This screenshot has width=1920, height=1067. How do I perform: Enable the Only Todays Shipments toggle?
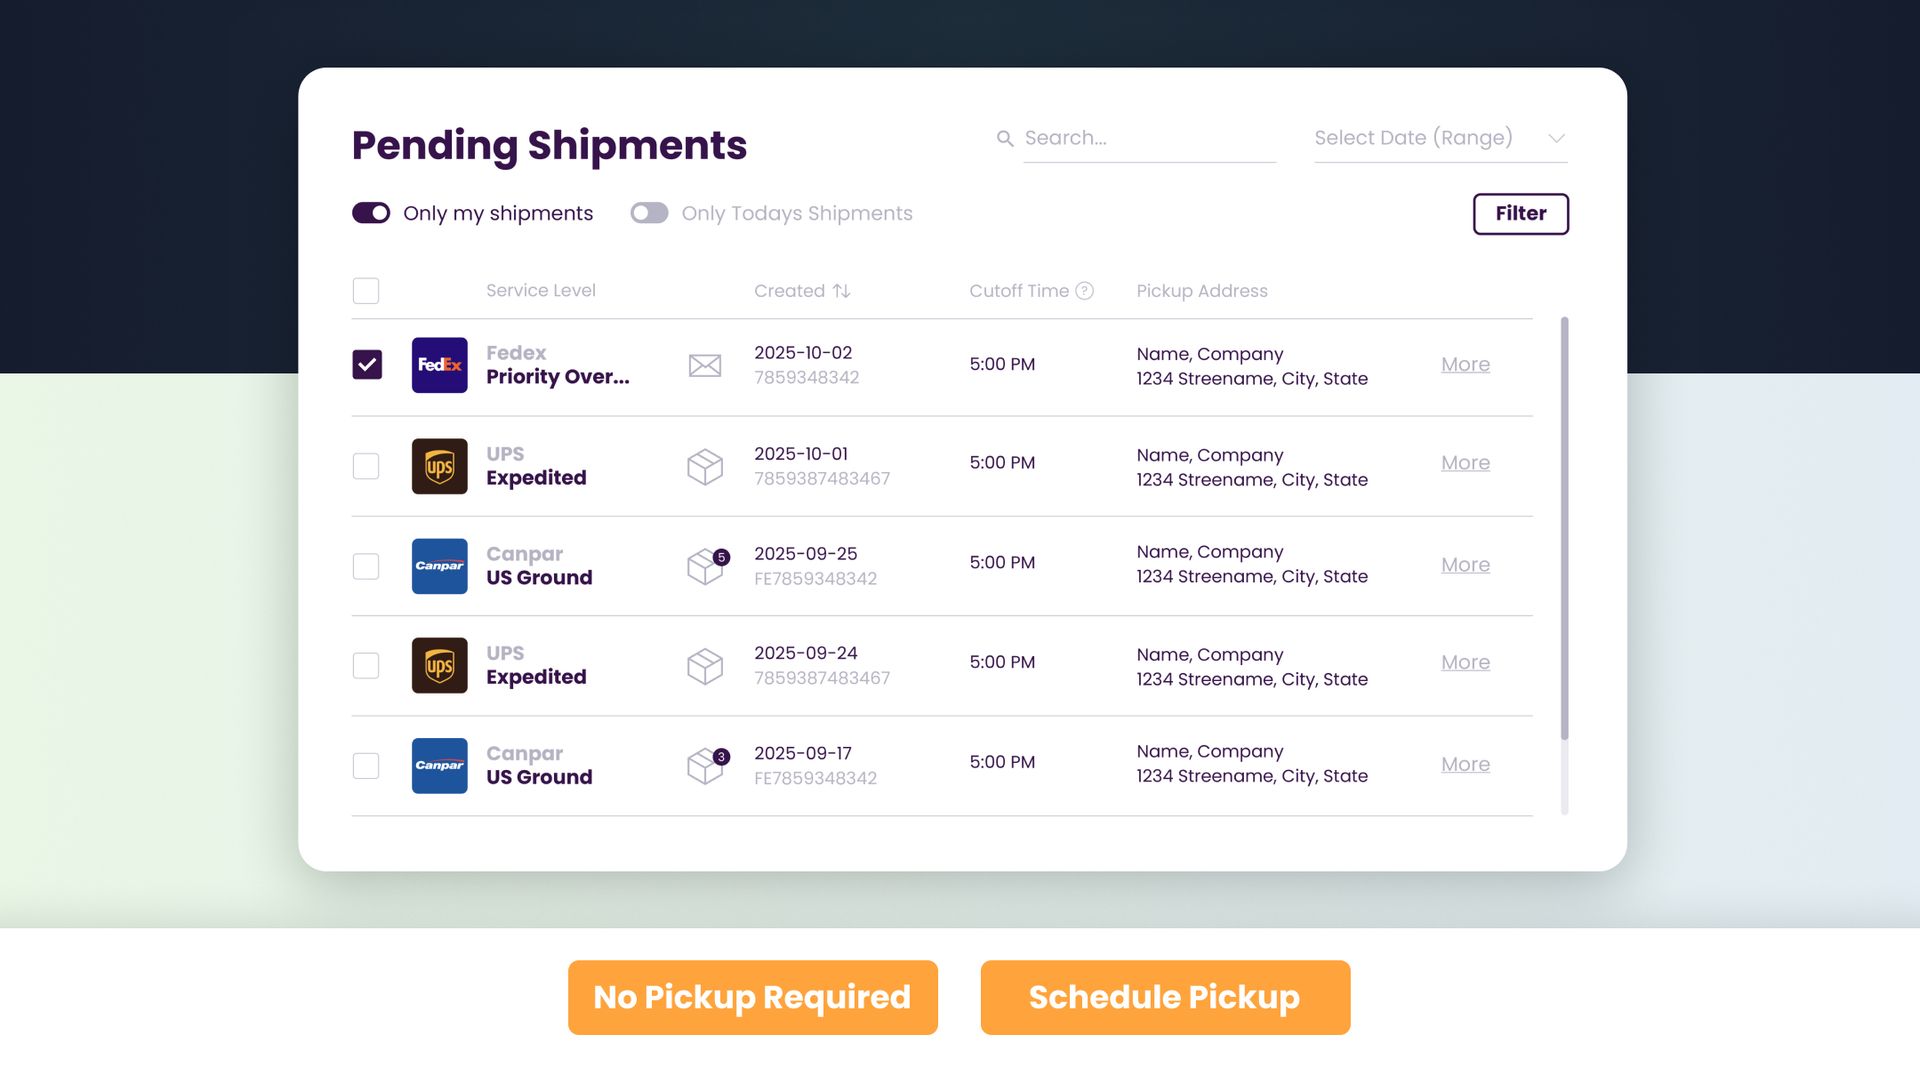point(649,213)
